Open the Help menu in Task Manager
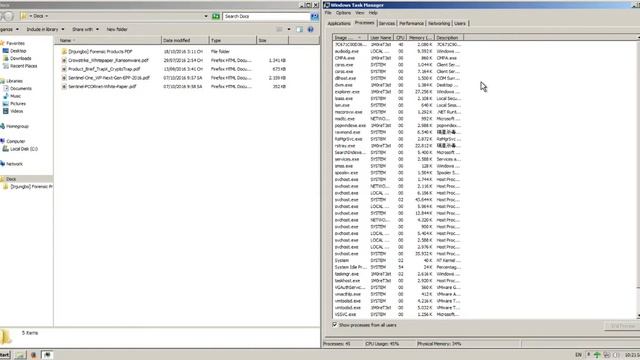 click(373, 13)
